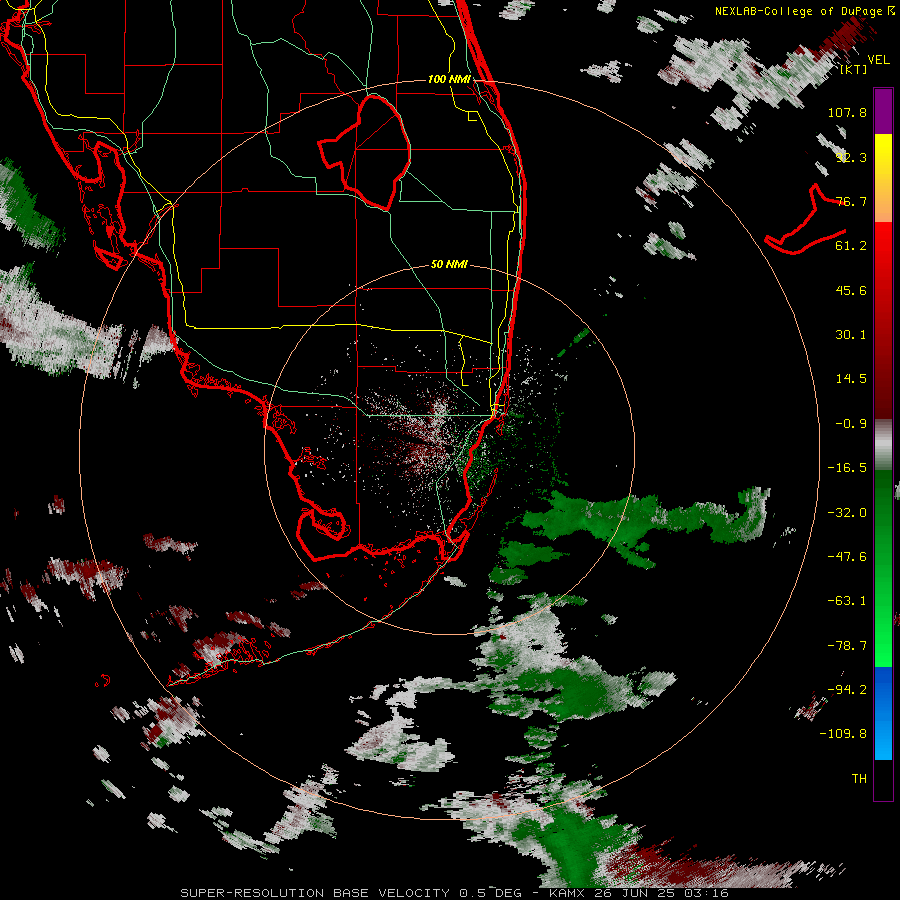900x900 pixels.
Task: Click the purple color bar segment
Action: point(883,112)
